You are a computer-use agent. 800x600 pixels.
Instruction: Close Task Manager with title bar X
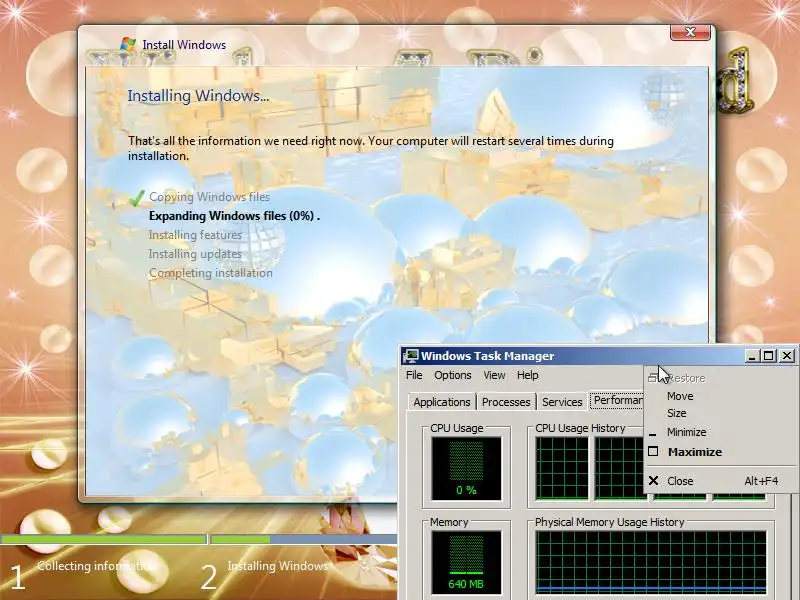[787, 356]
